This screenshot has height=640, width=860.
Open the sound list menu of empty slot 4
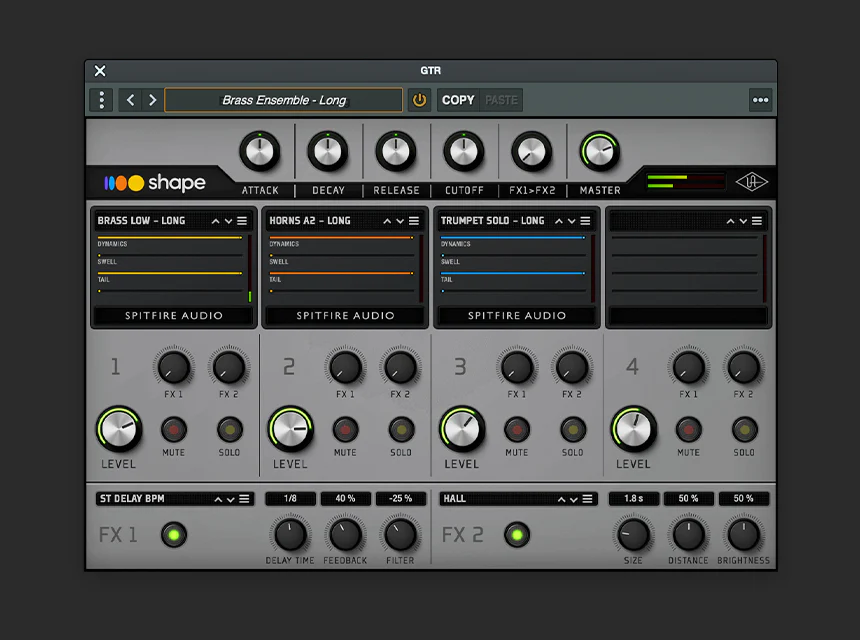tap(757, 221)
